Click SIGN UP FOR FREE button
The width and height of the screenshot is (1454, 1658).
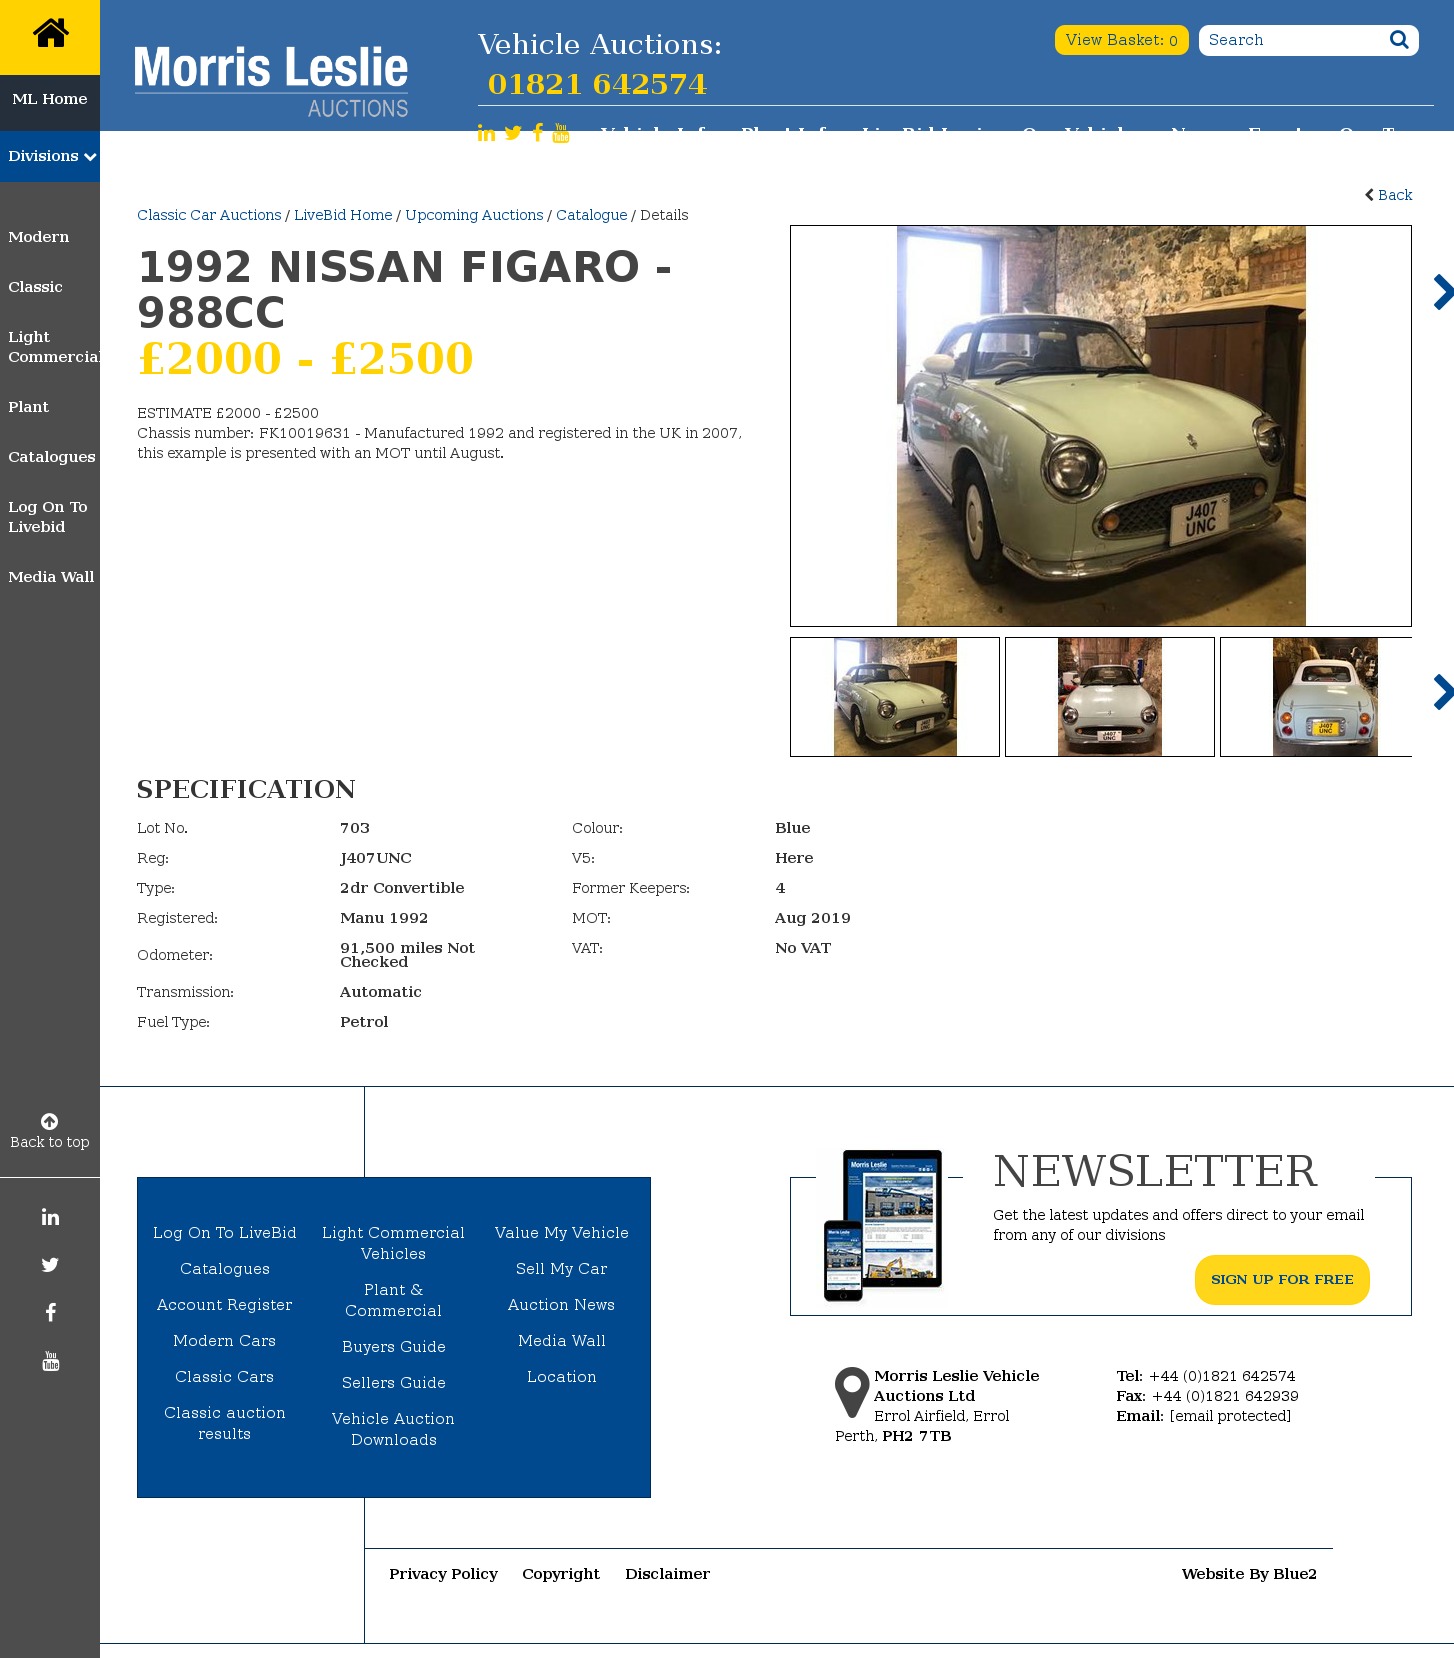click(x=1282, y=1280)
